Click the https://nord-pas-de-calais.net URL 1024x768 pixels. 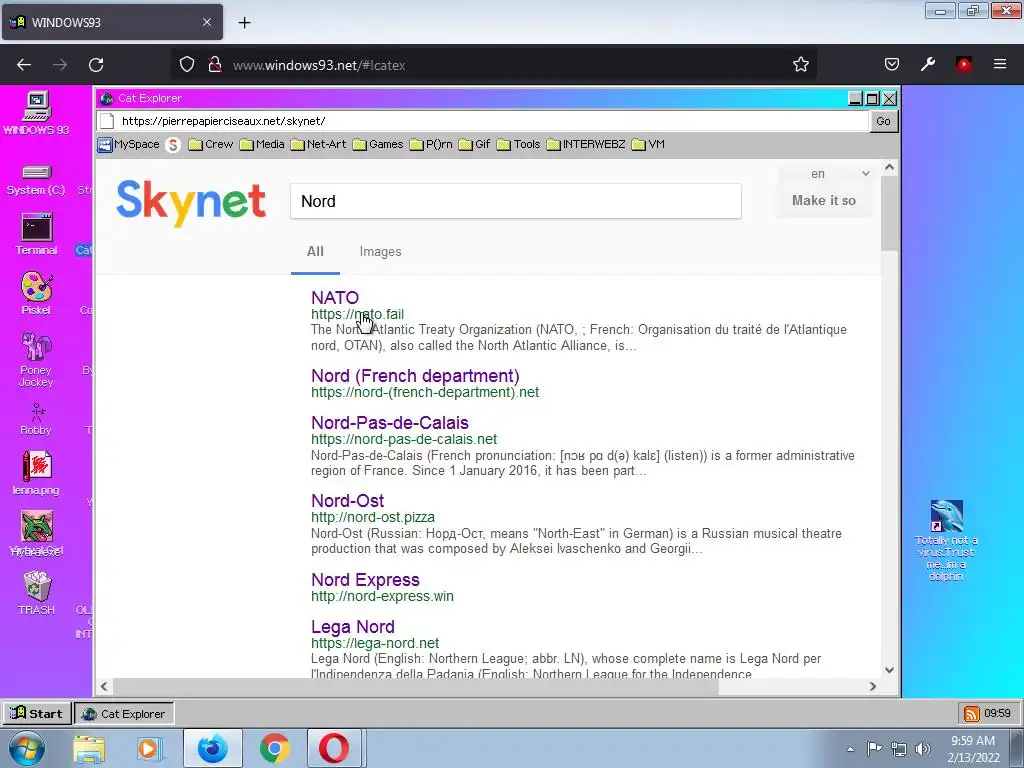click(404, 440)
